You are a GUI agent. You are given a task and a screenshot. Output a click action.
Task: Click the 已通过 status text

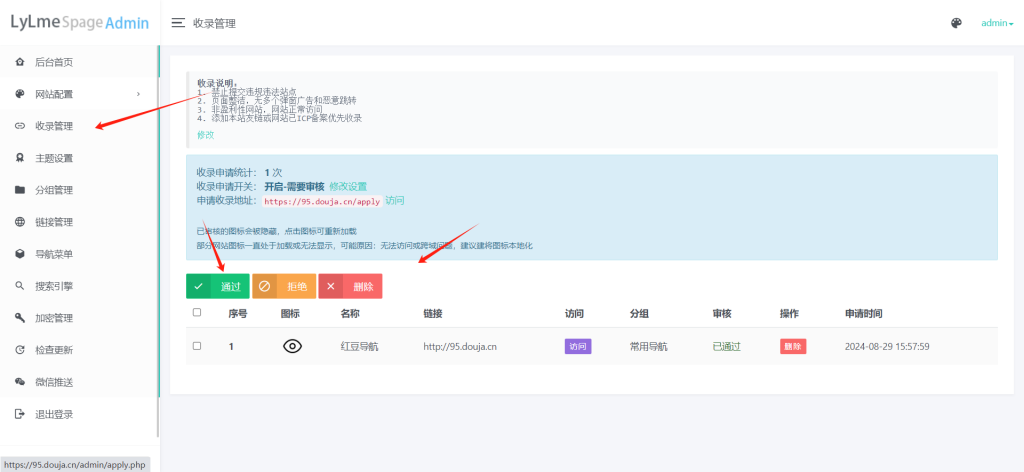[727, 347]
